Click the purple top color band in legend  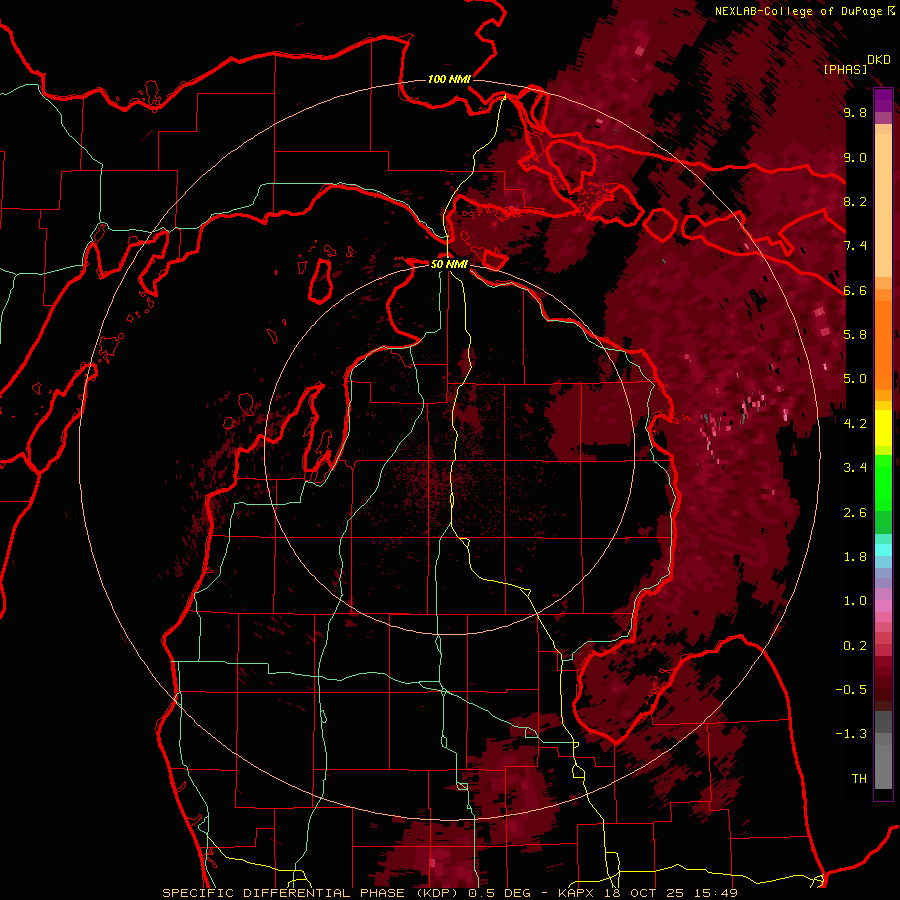[883, 100]
